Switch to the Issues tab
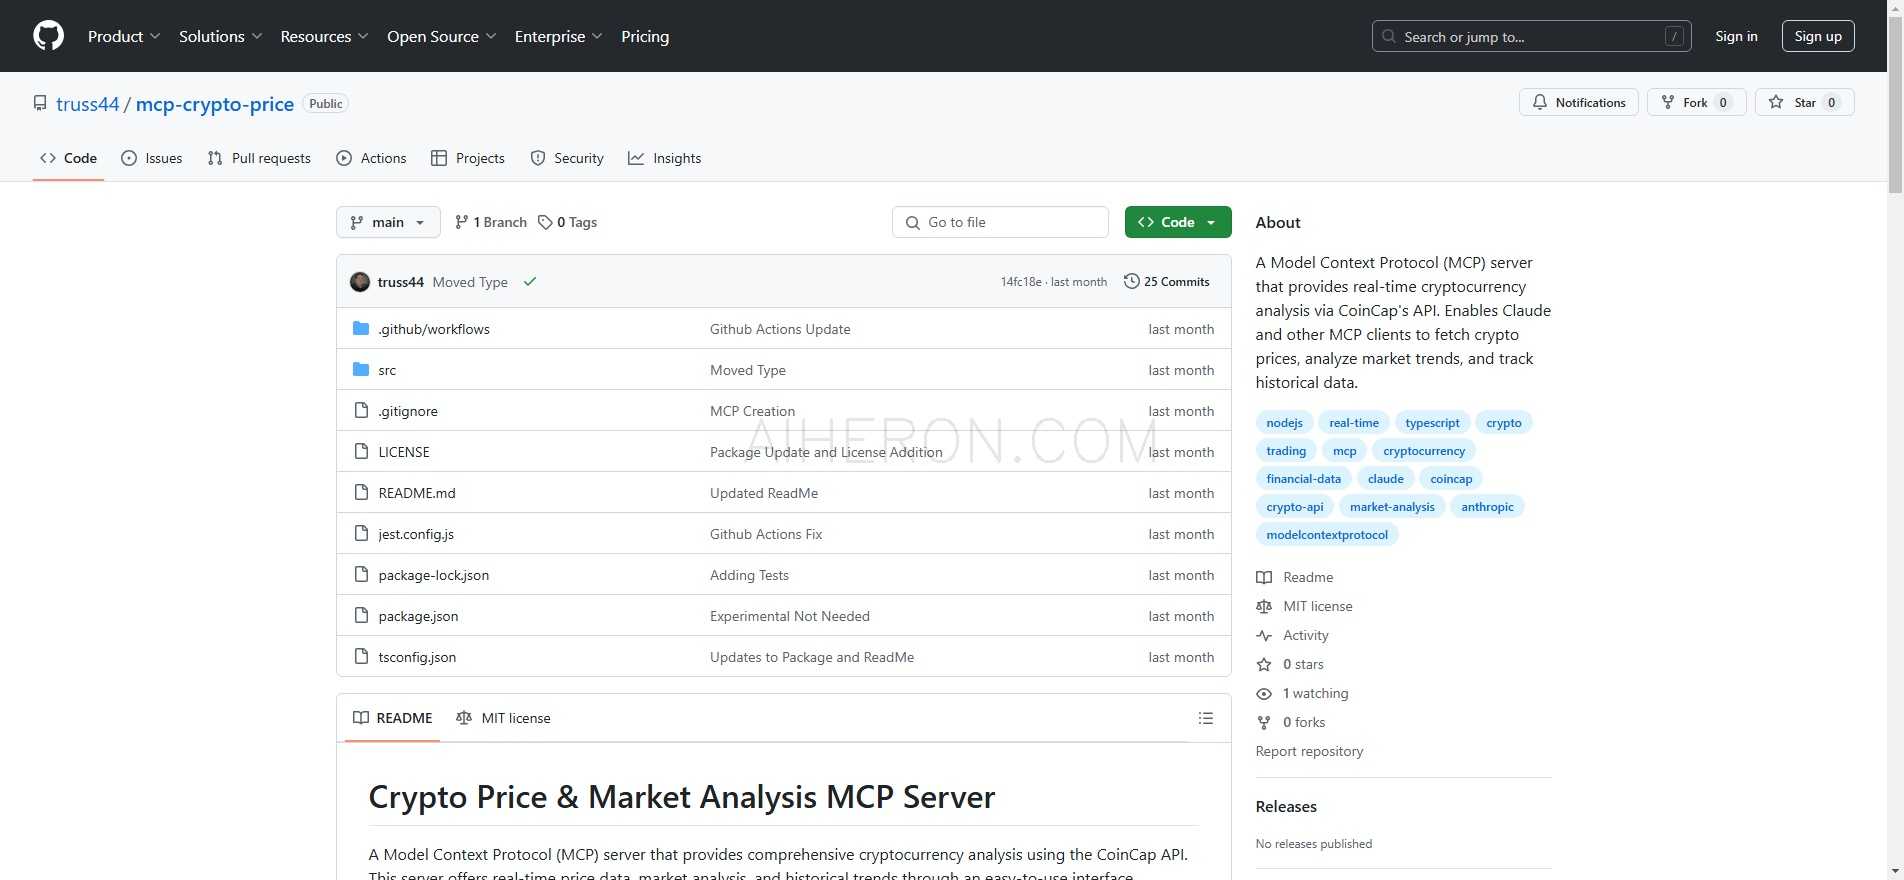This screenshot has width=1904, height=880. click(152, 158)
